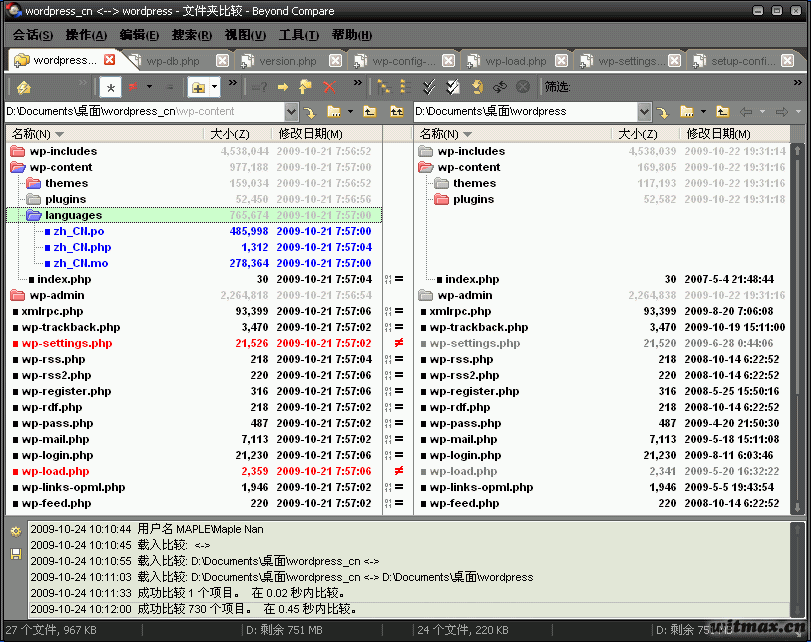Open the 会话(S) menu
Screen dimensions: 811x642
33,35
